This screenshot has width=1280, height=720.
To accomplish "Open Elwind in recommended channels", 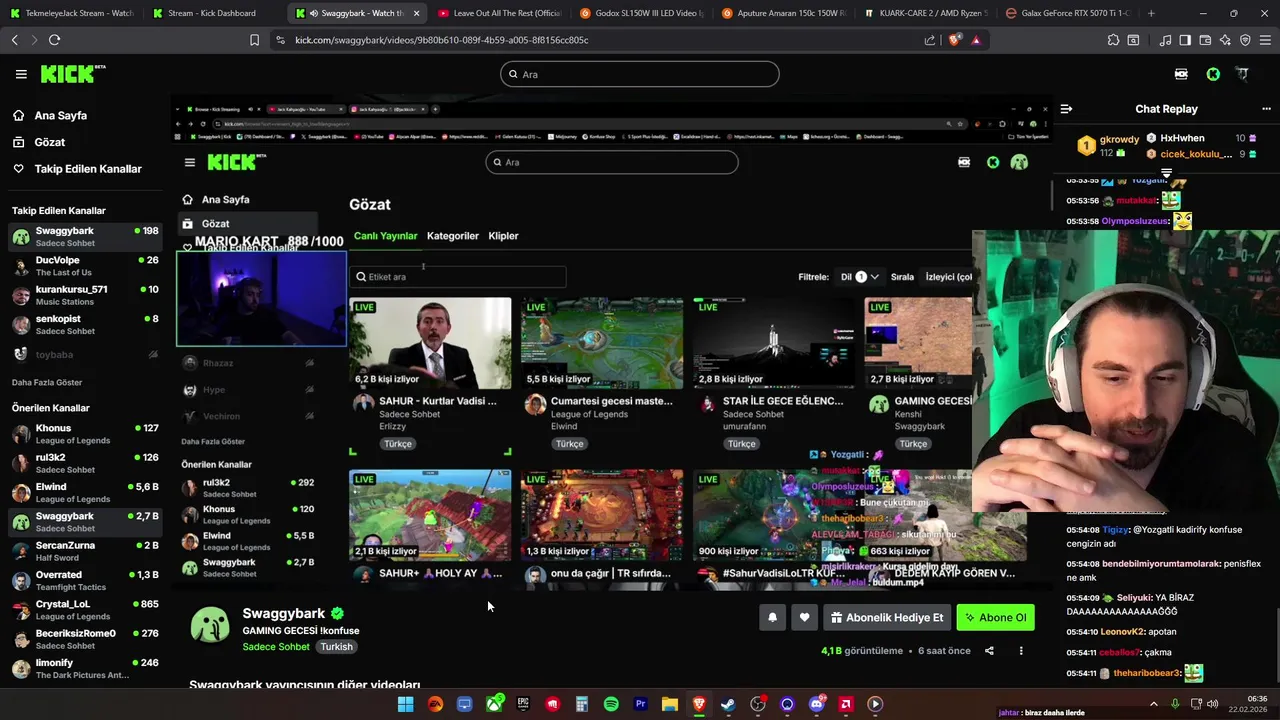I will (85, 493).
